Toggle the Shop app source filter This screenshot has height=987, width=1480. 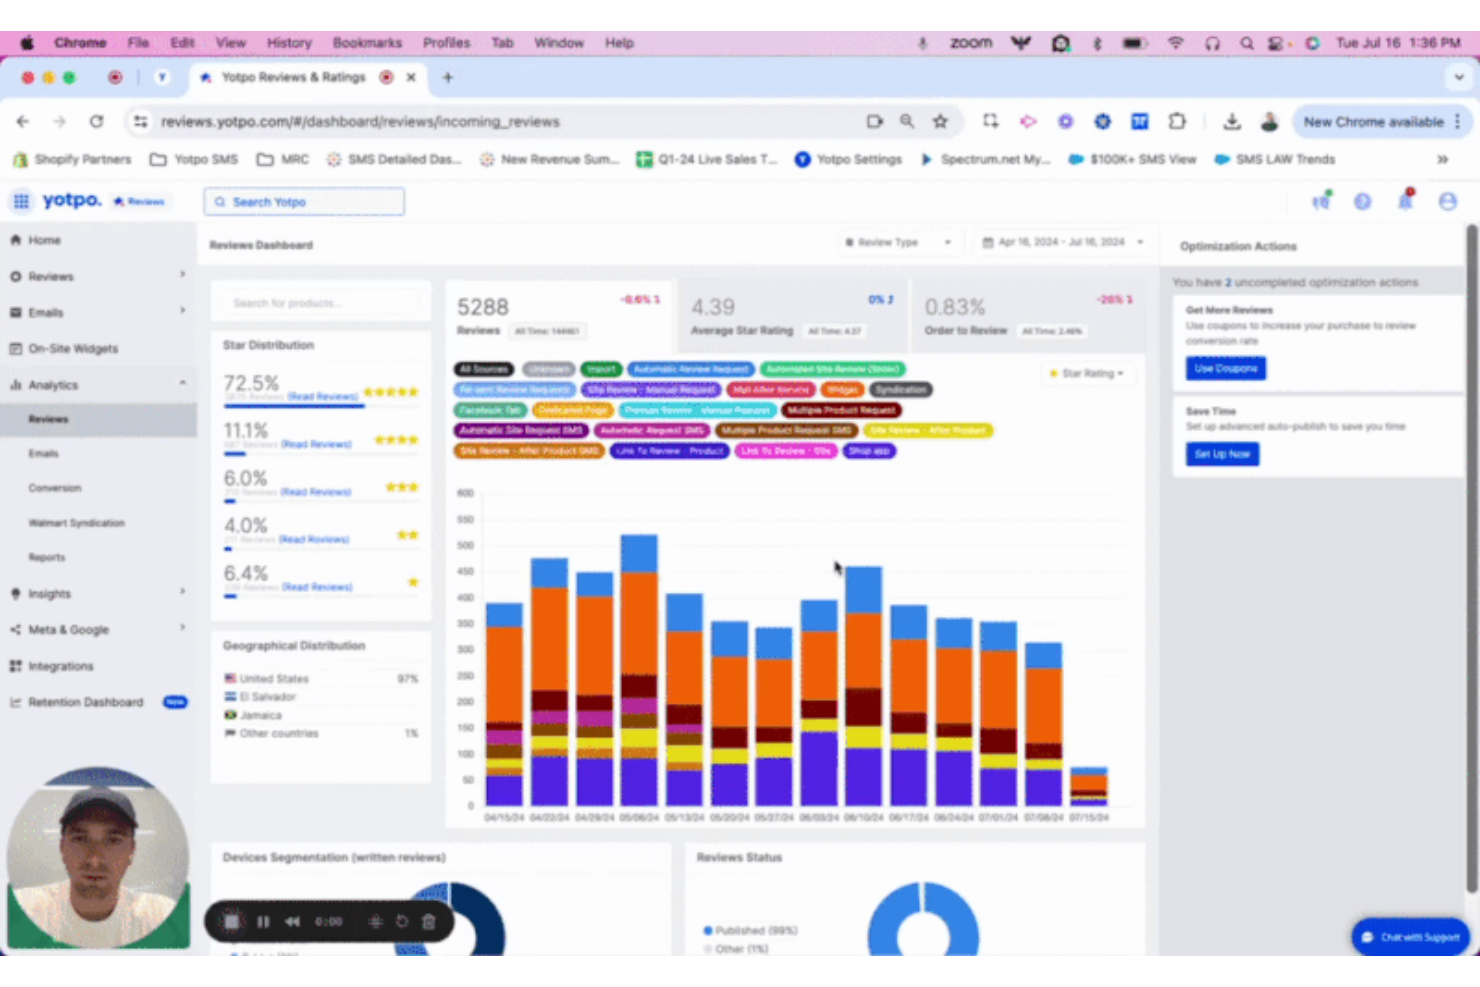pyautogui.click(x=869, y=451)
